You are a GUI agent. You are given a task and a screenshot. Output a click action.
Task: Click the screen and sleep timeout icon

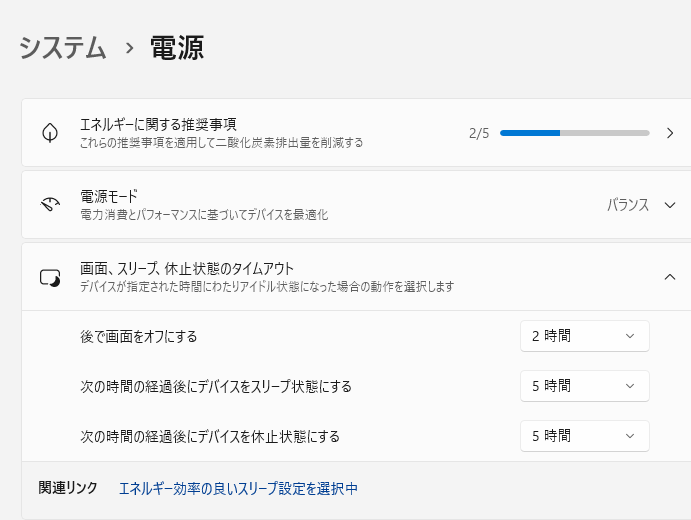pos(50,277)
